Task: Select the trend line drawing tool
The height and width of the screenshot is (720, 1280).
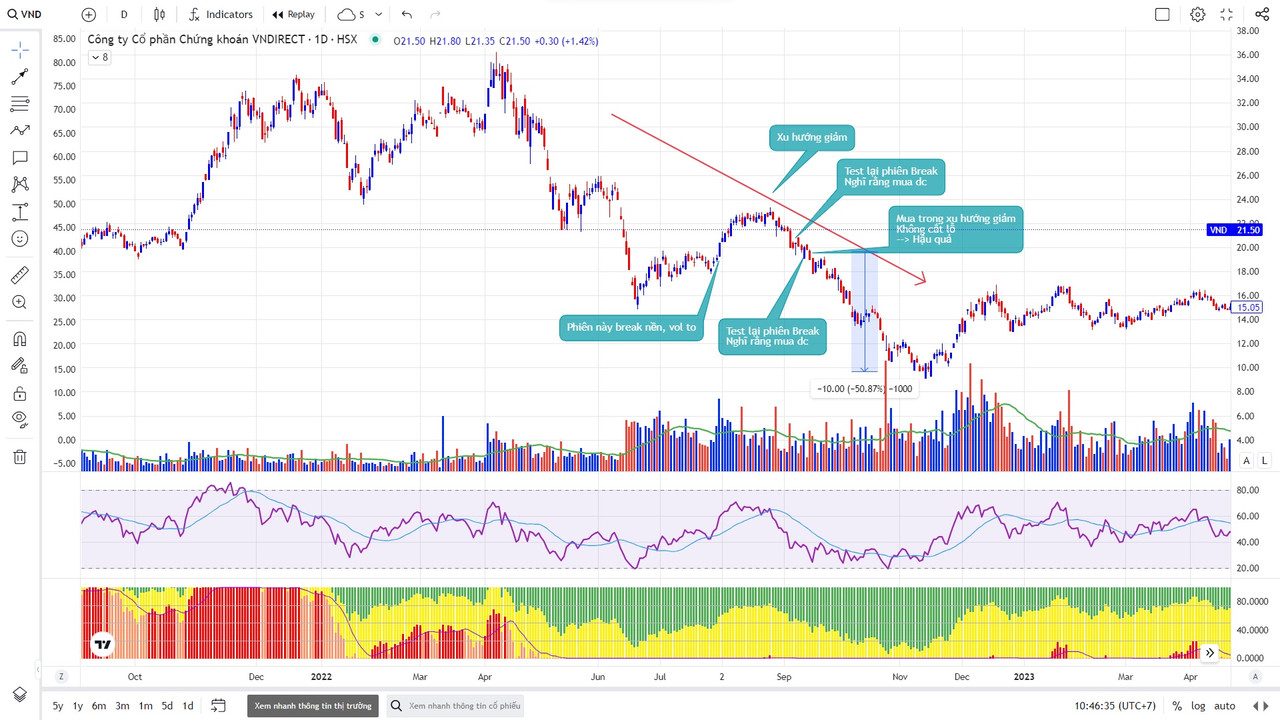Action: click(20, 77)
